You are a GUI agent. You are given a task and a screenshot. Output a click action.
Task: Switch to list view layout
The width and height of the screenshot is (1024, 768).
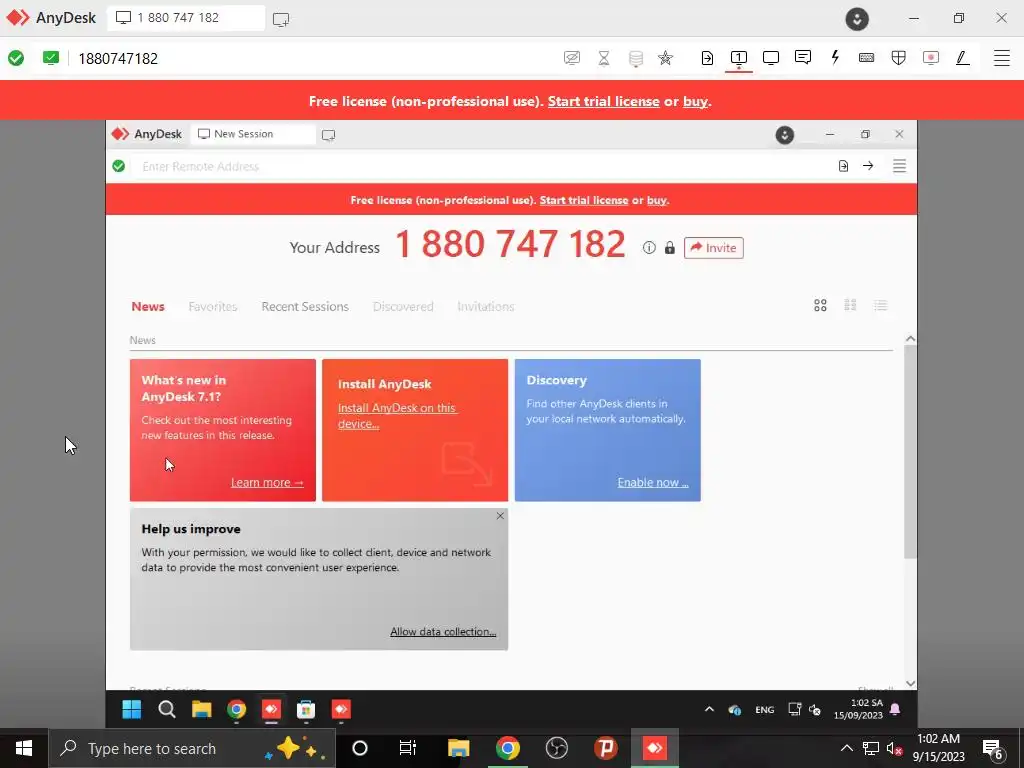(x=880, y=305)
